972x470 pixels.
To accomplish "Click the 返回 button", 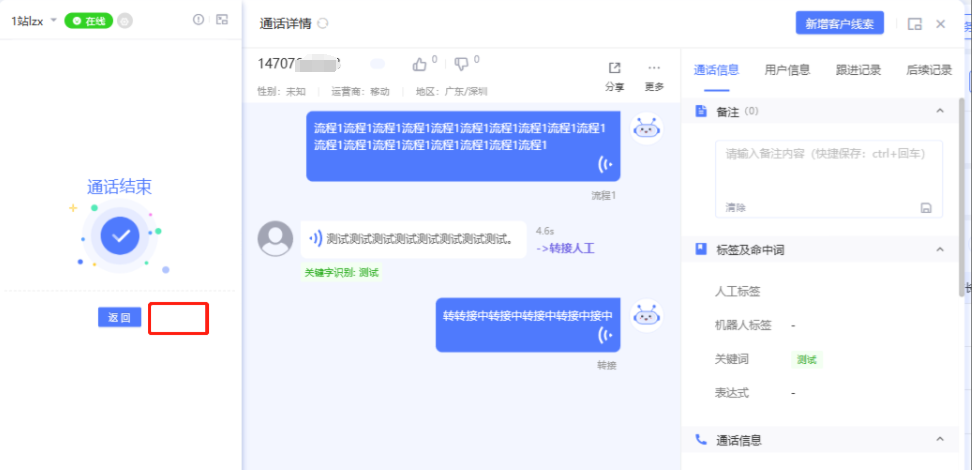I will (119, 318).
